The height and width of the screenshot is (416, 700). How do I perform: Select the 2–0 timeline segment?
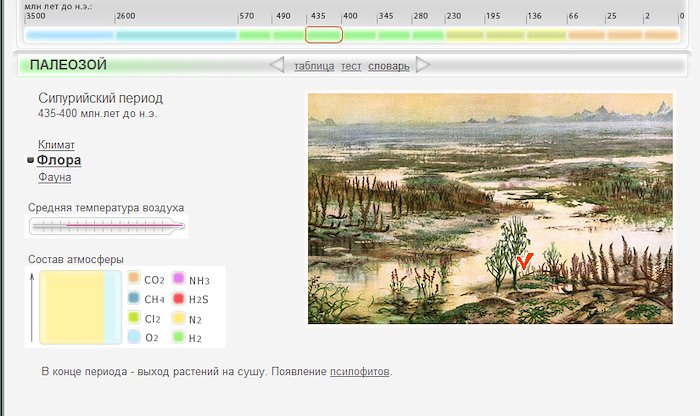(x=662, y=35)
